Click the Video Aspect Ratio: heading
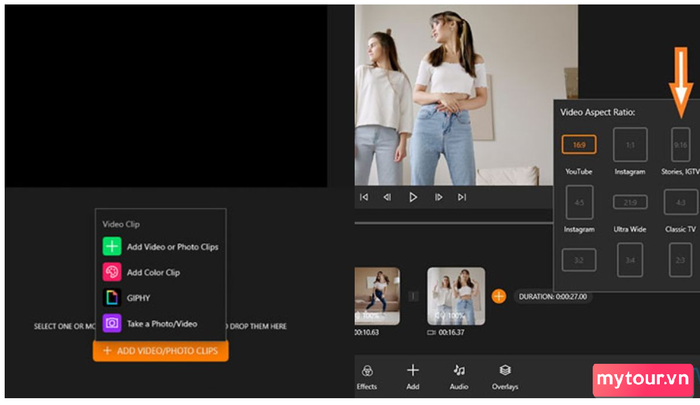 pos(598,112)
